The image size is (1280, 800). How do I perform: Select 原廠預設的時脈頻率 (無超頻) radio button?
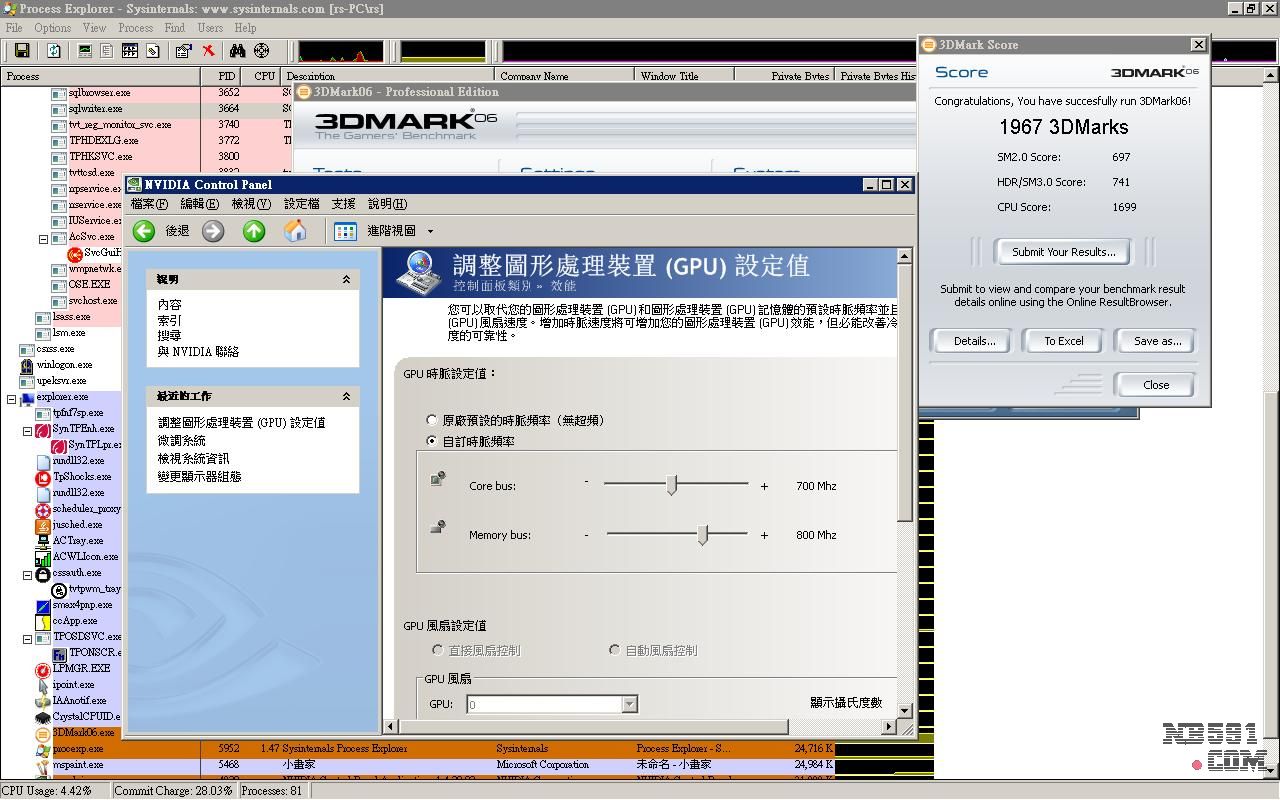(x=432, y=421)
